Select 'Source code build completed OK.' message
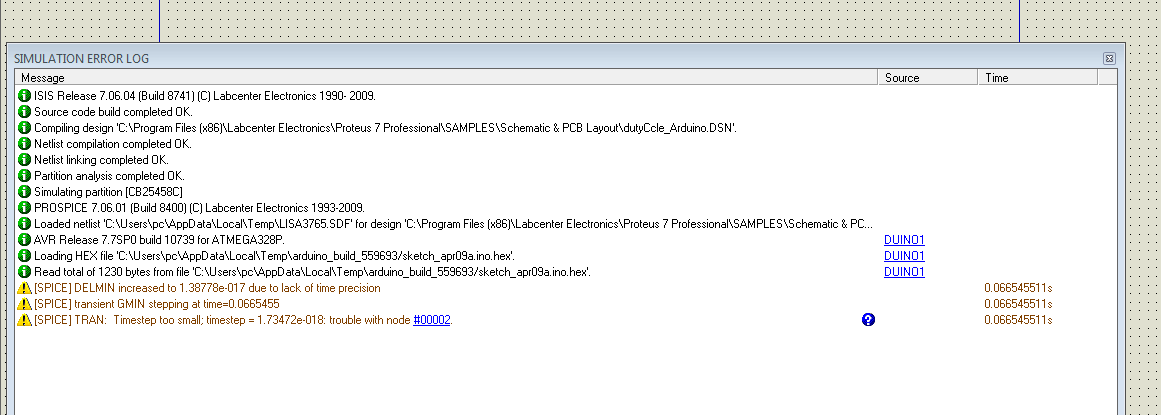Viewport: 1161px width, 415px height. pos(113,112)
